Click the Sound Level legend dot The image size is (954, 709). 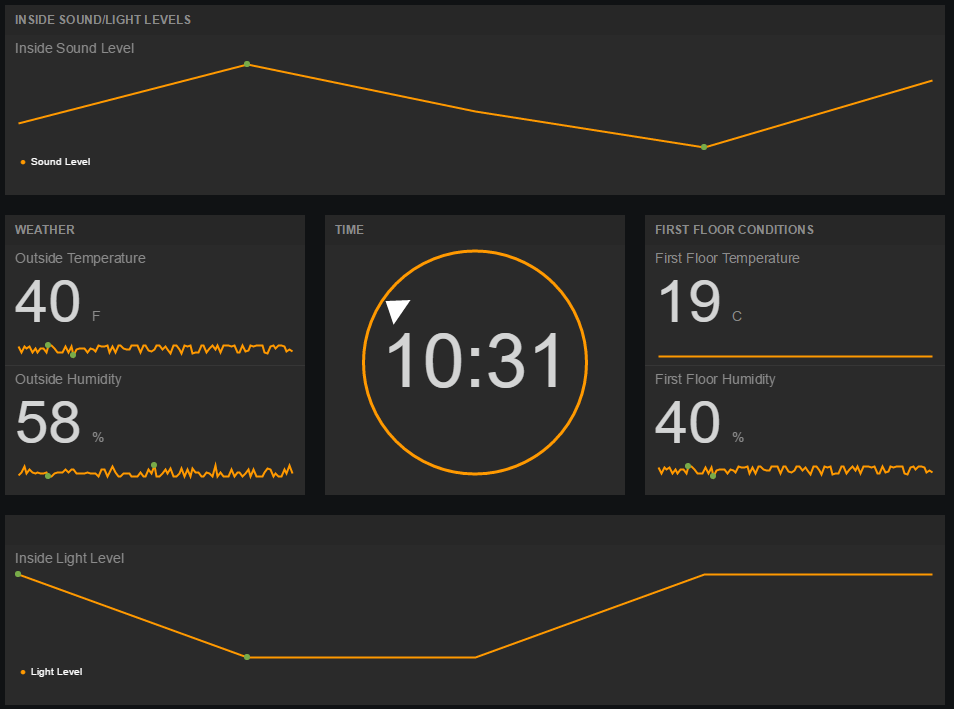pos(22,161)
